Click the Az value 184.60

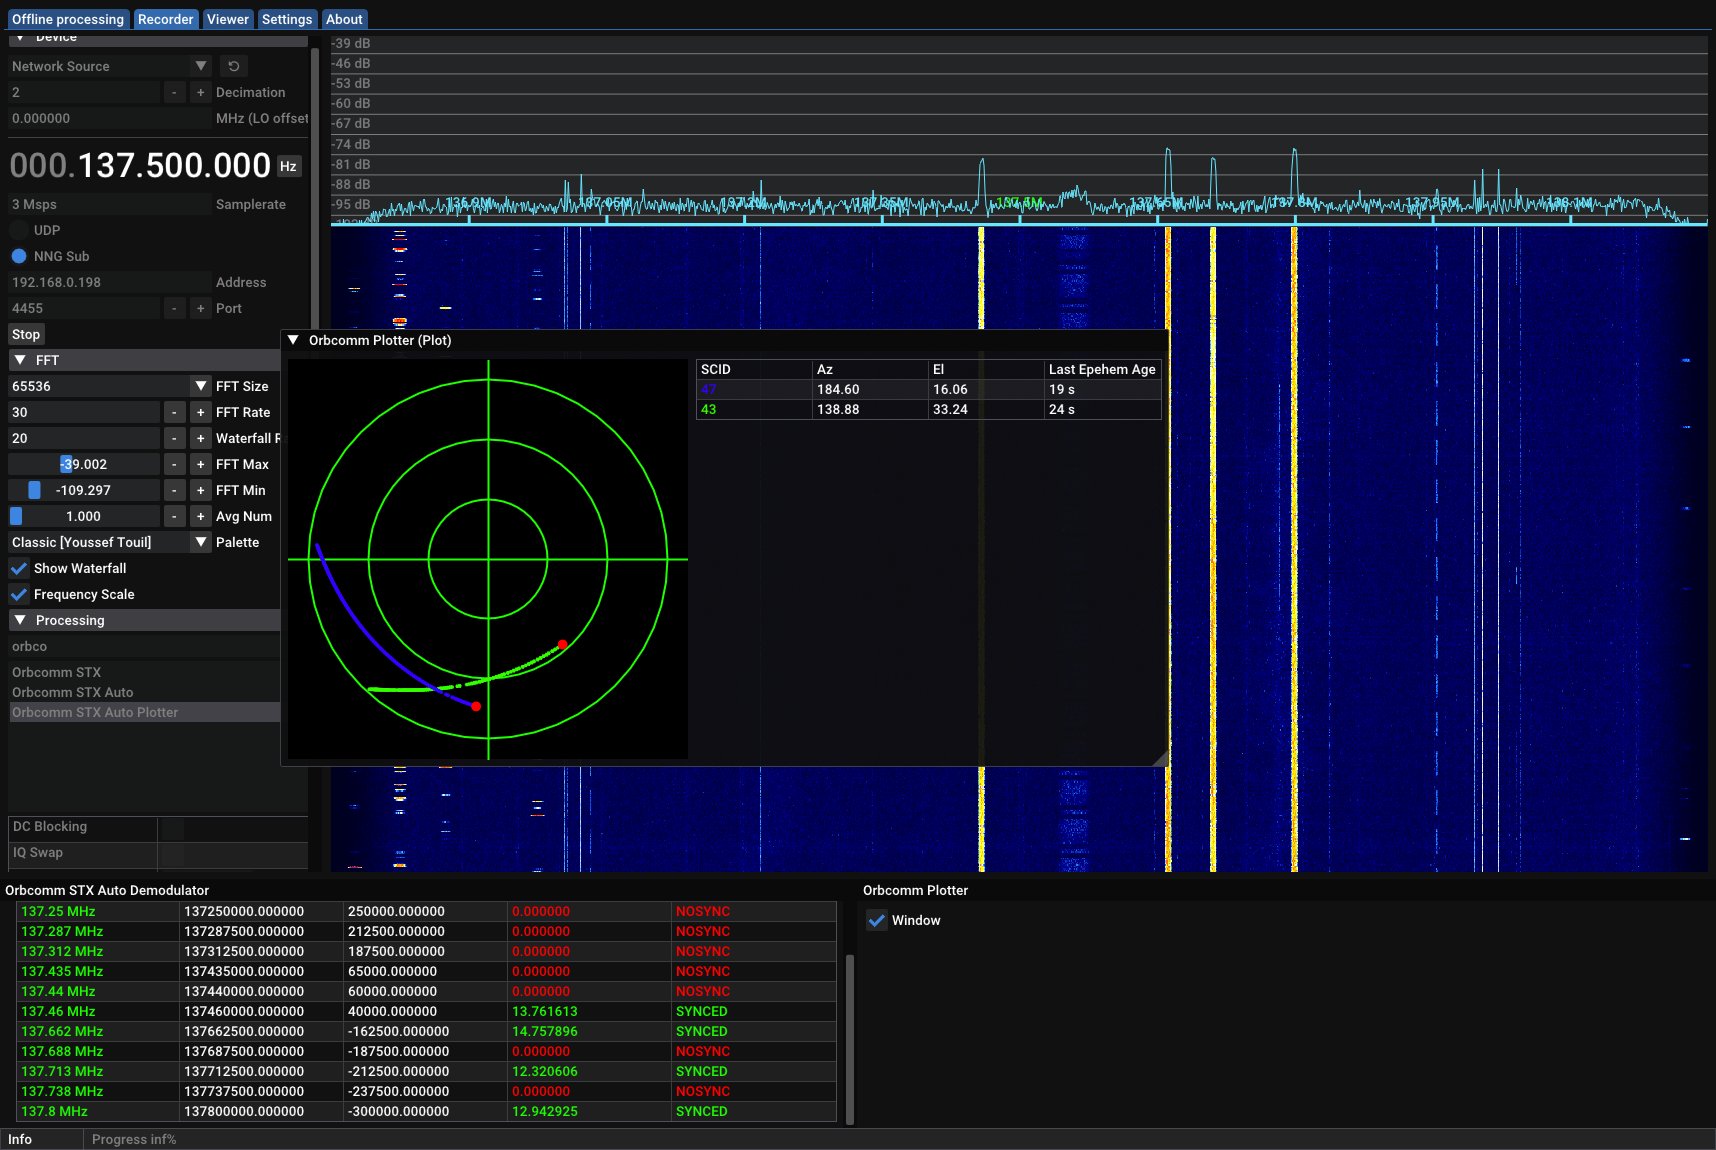(x=838, y=389)
